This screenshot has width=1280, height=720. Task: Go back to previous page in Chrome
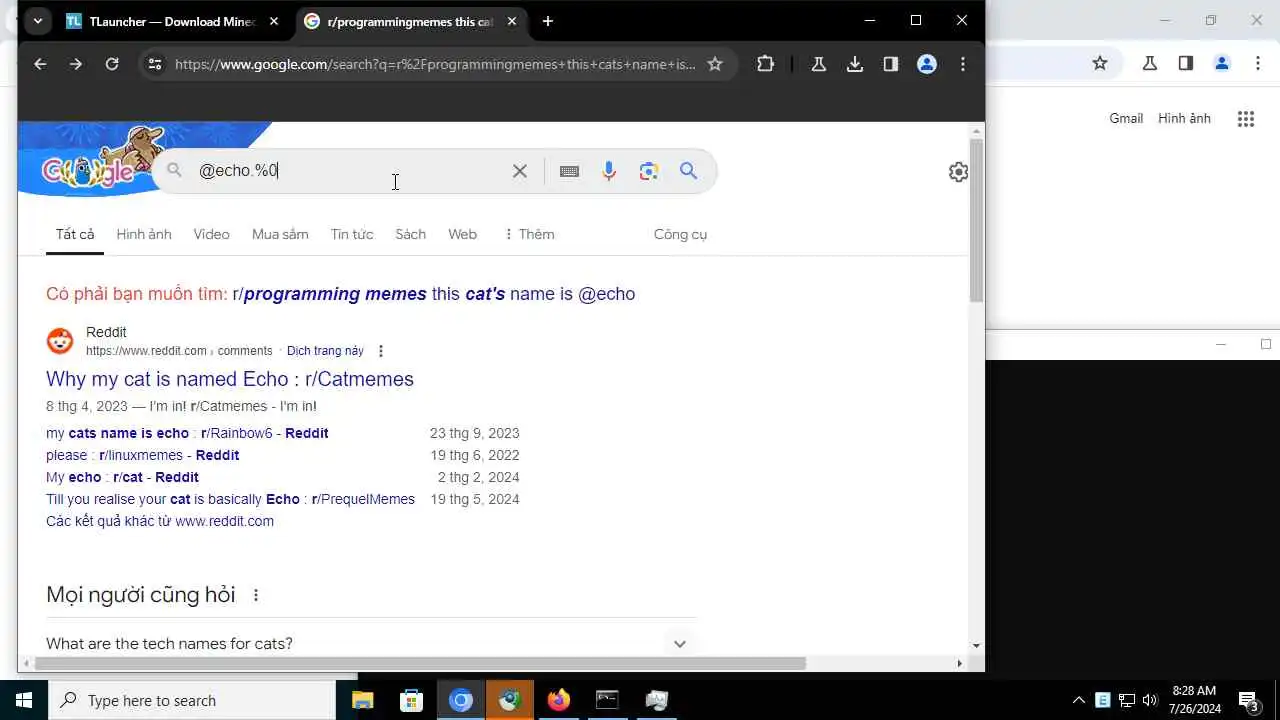click(40, 64)
